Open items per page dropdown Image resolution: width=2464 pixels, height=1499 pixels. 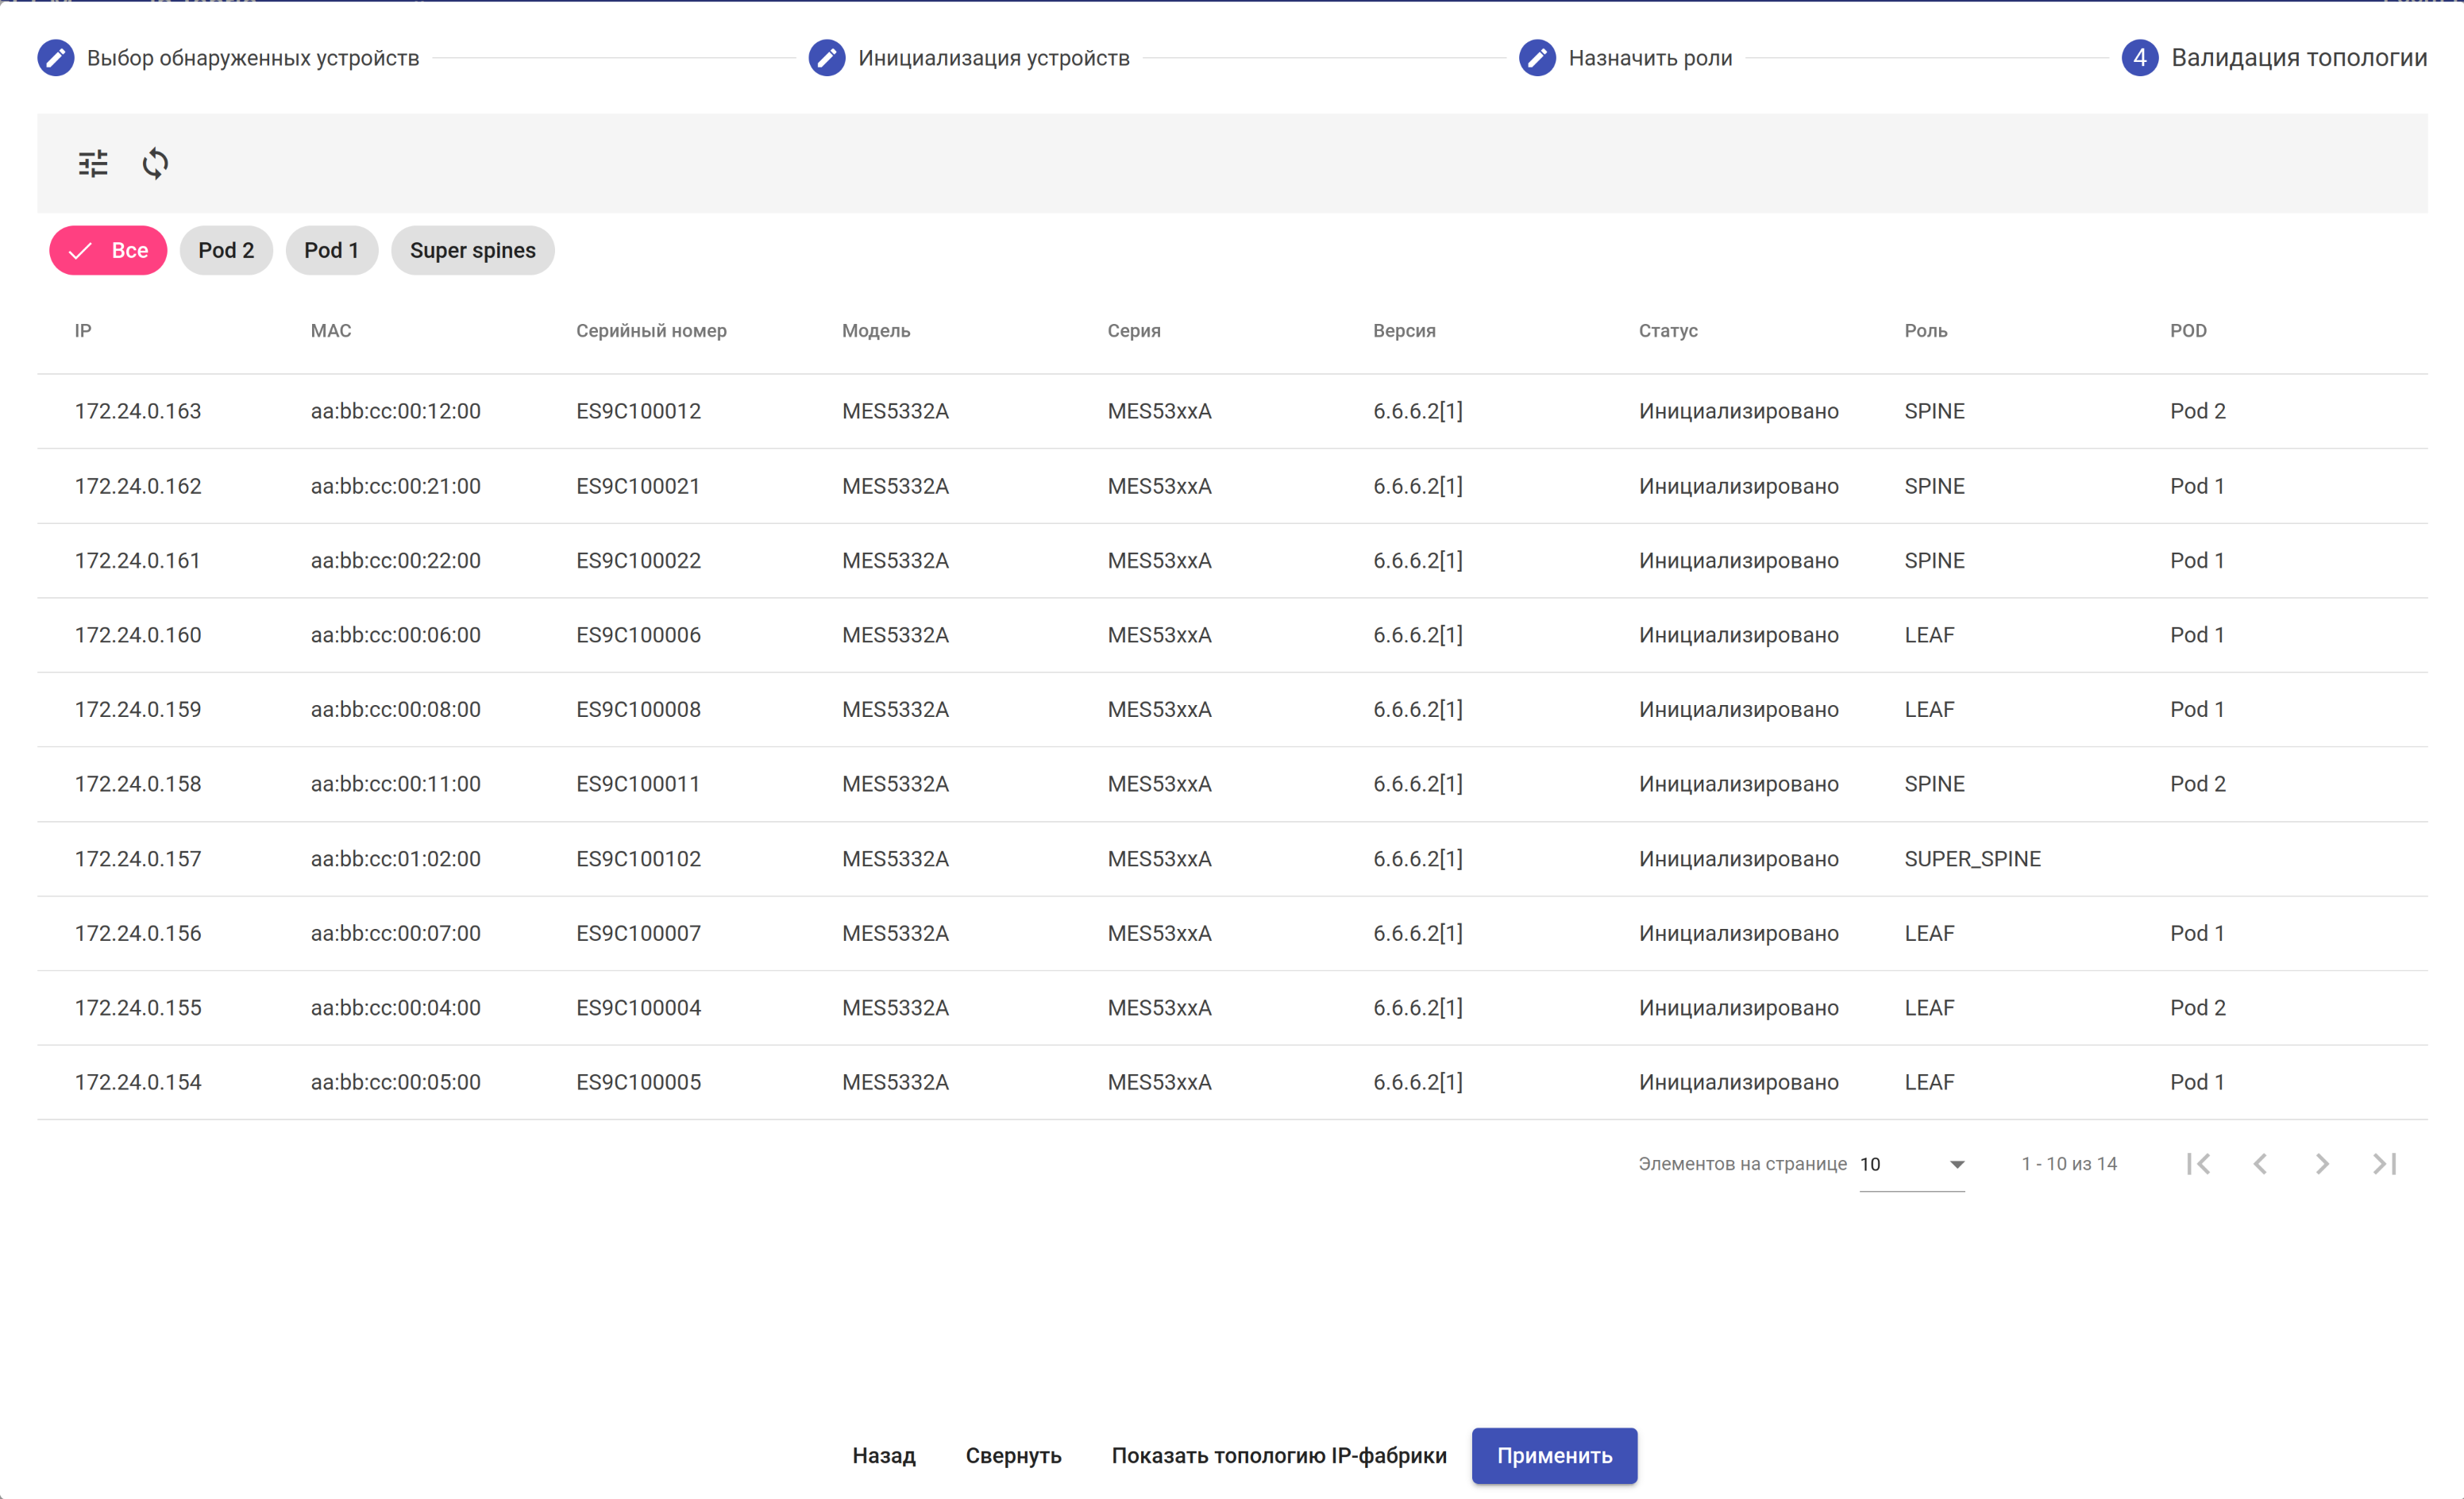pos(1912,1164)
